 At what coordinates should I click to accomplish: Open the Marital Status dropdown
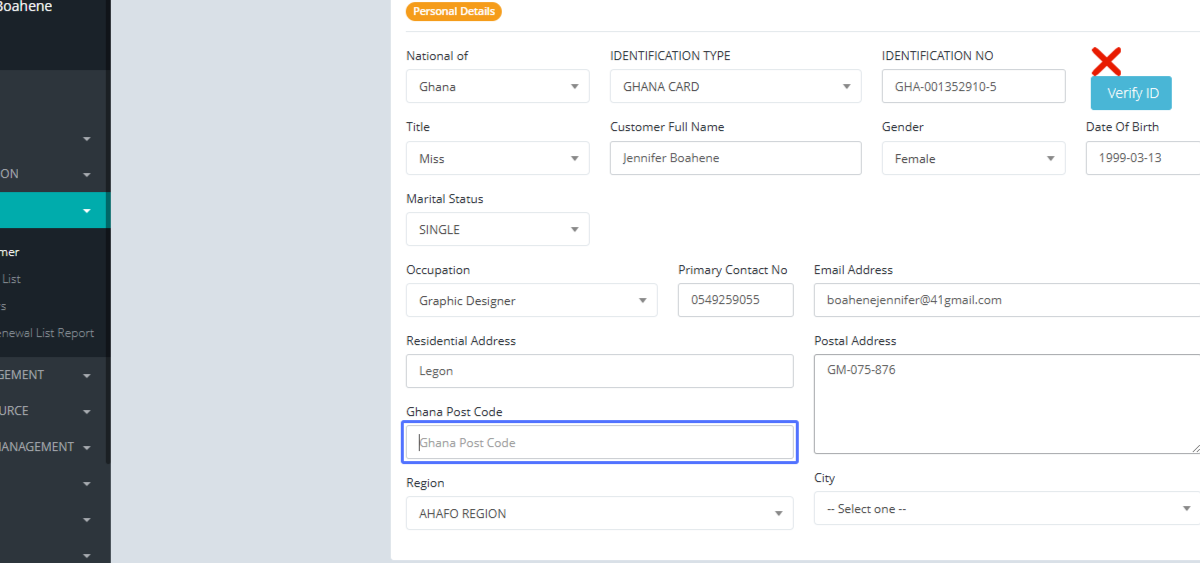click(497, 230)
